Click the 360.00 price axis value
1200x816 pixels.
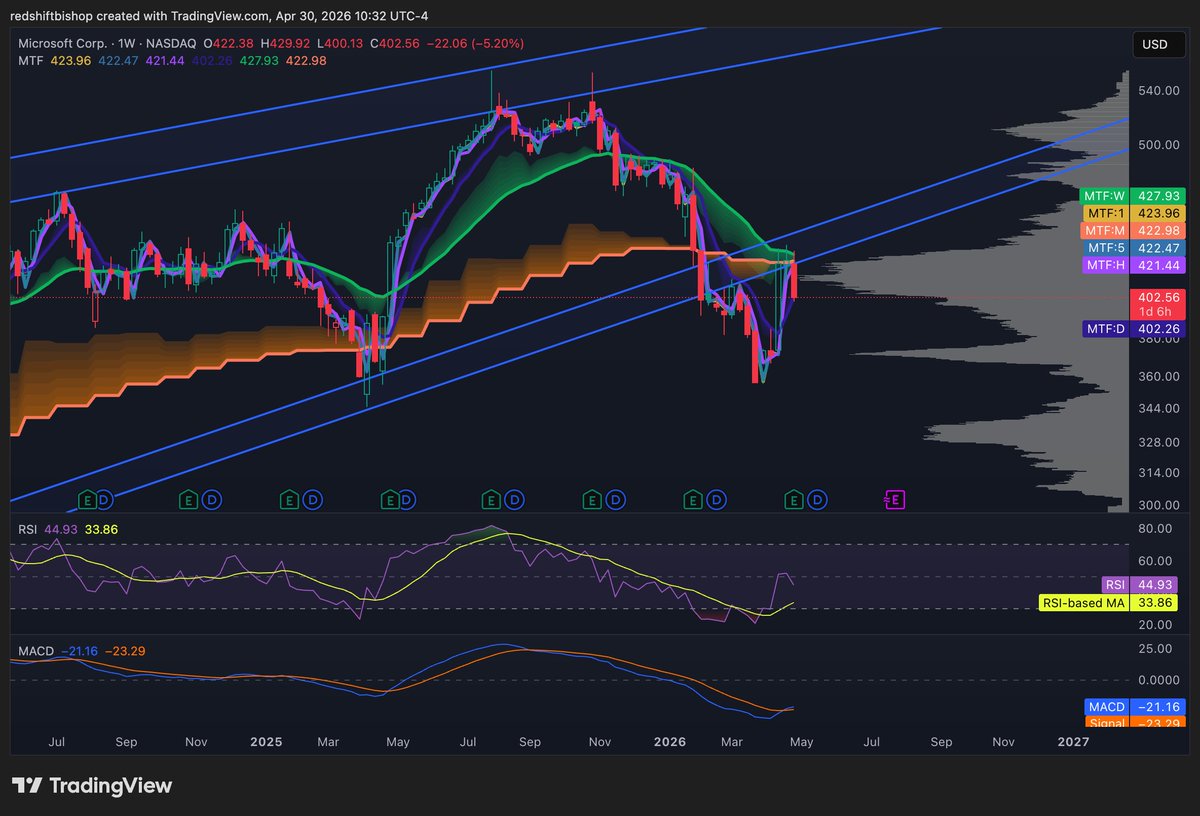(x=1160, y=376)
